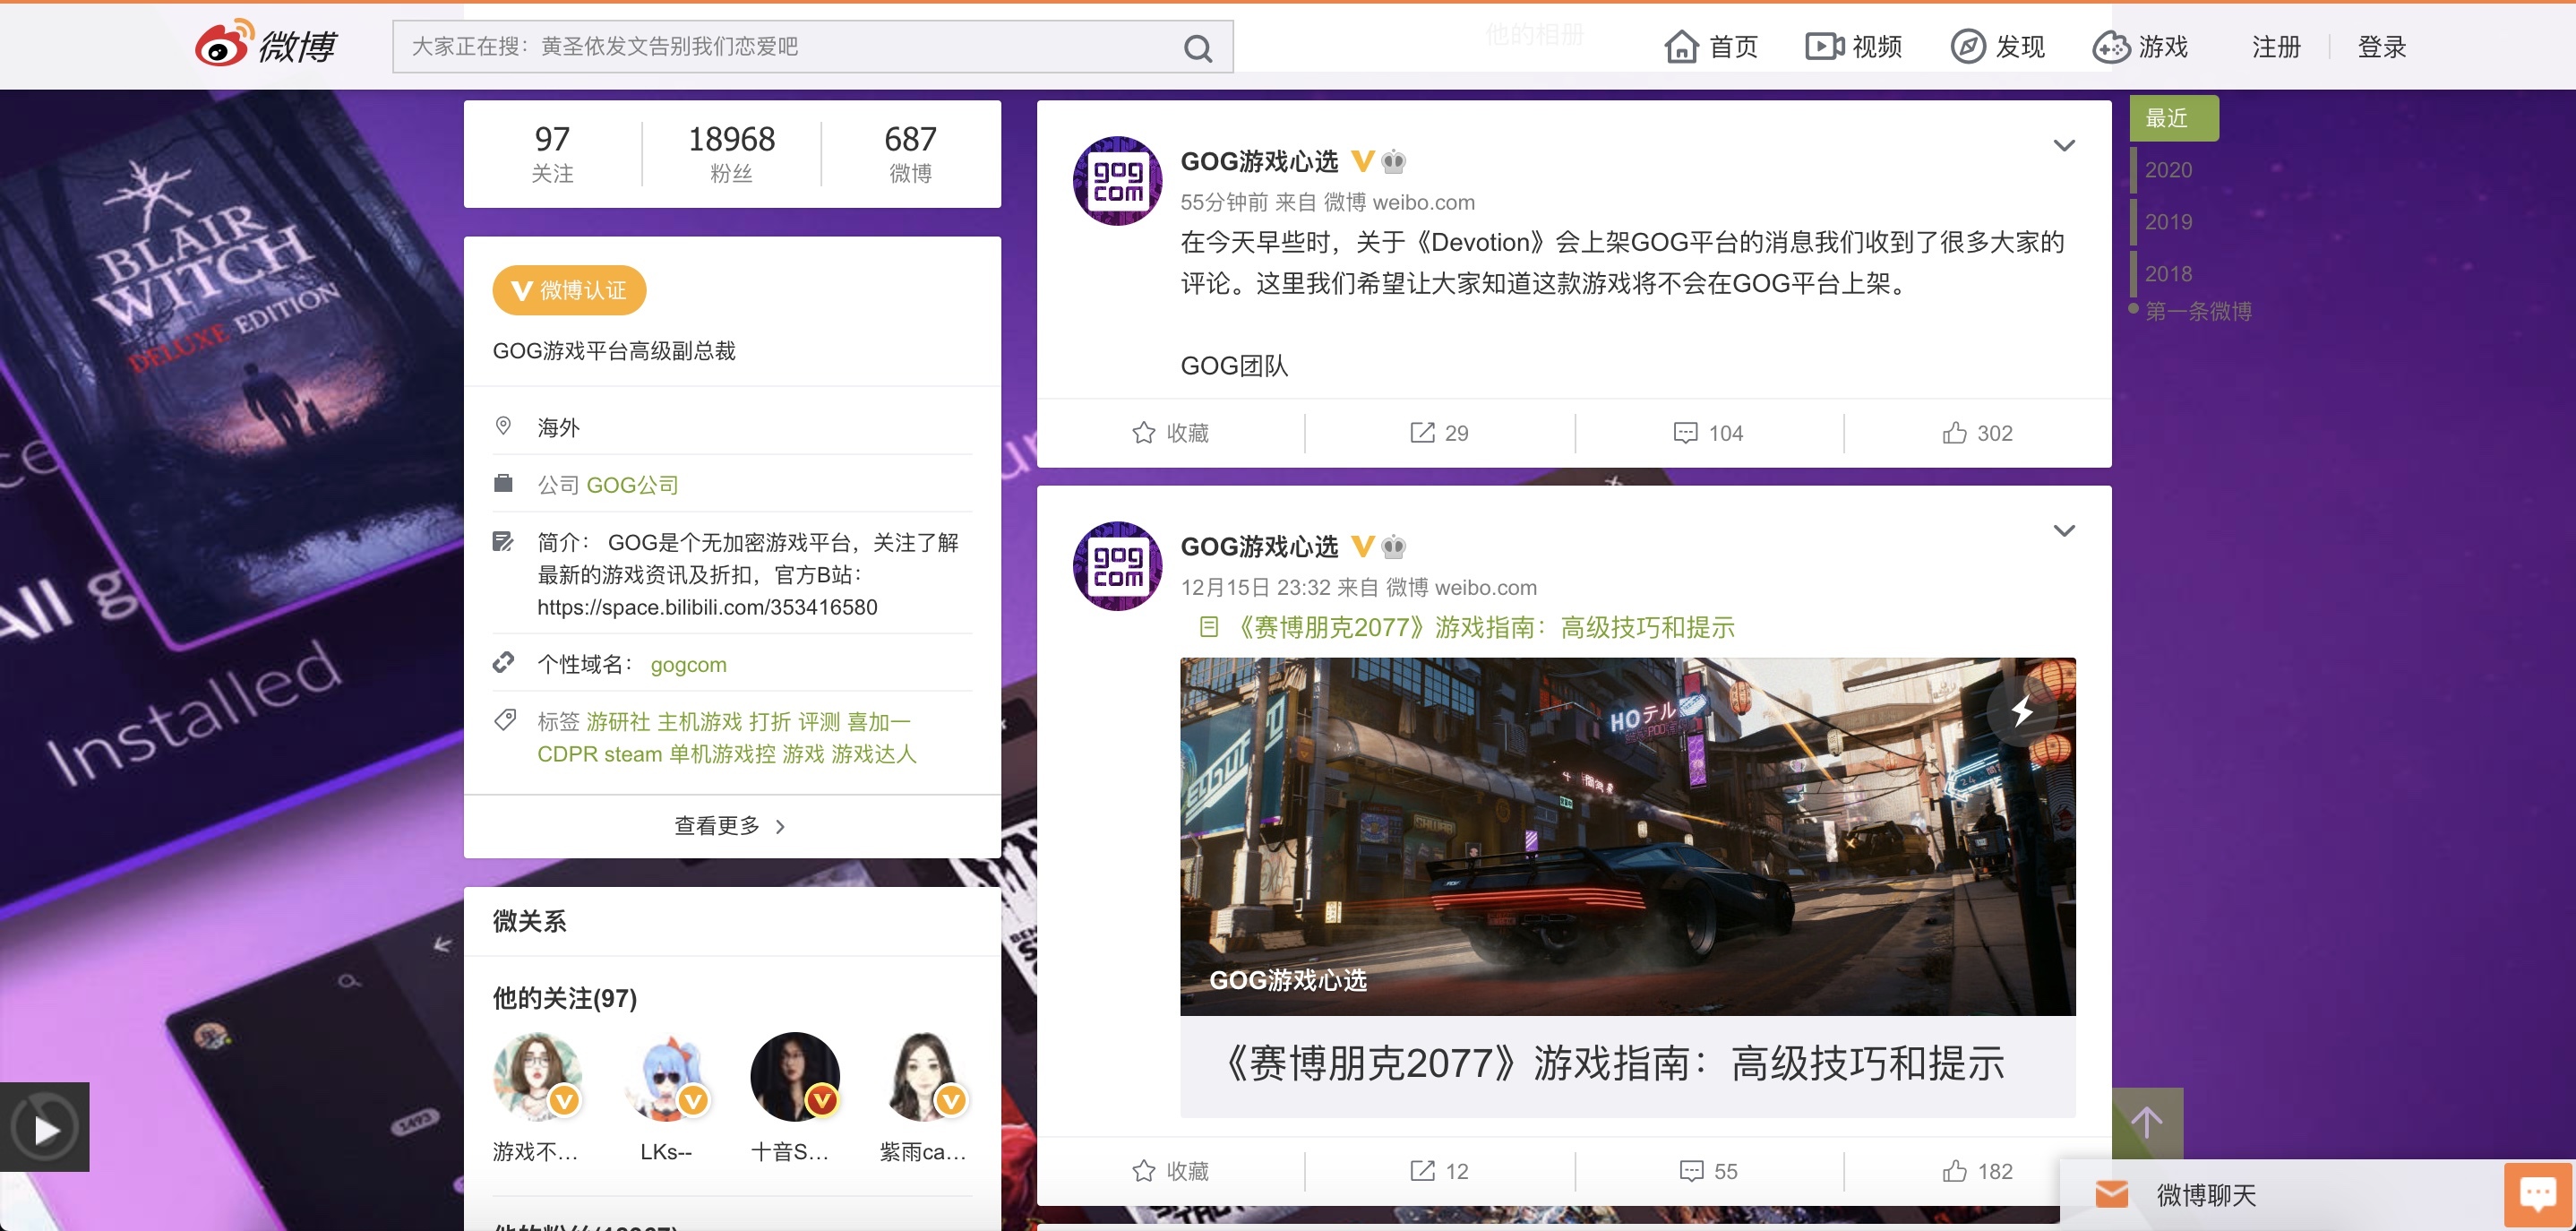Open the 视频 video navigation item
Viewport: 2576px width, 1231px height.
(1854, 47)
